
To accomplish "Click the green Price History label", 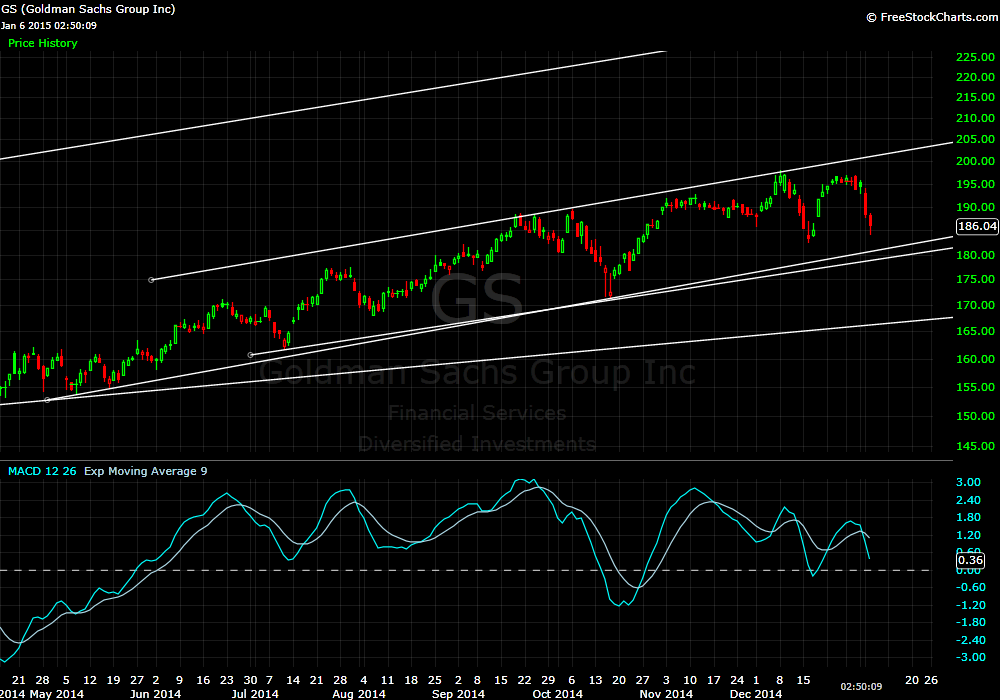I will coord(43,43).
